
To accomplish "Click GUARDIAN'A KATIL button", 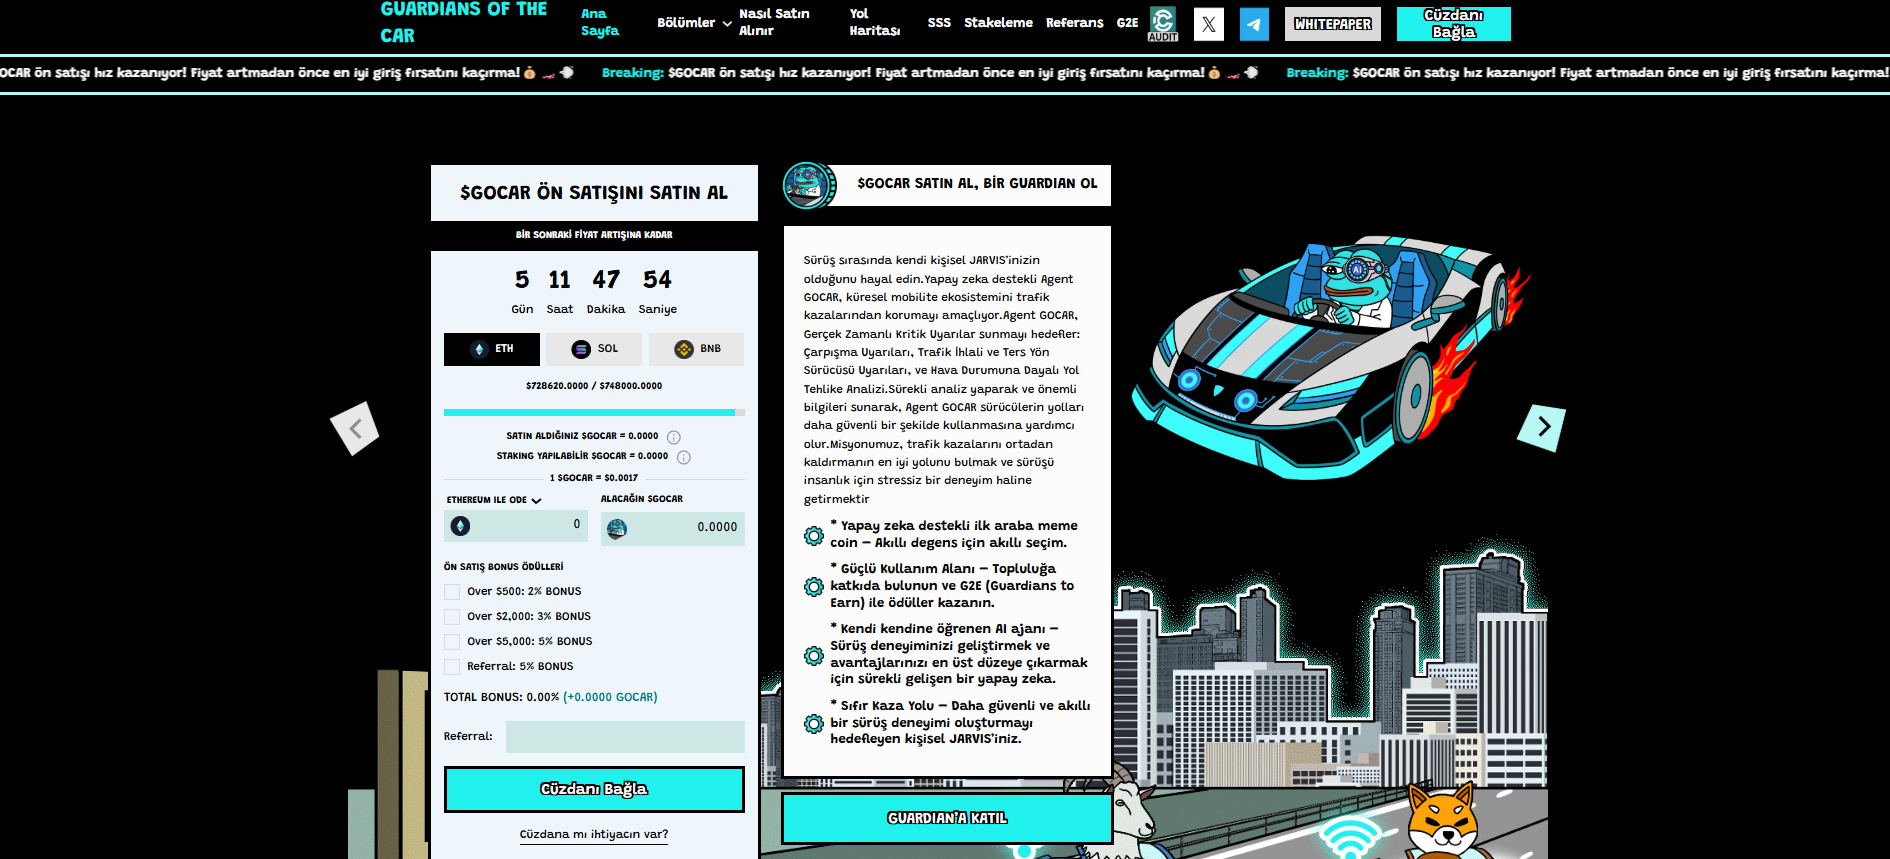I will (x=947, y=818).
